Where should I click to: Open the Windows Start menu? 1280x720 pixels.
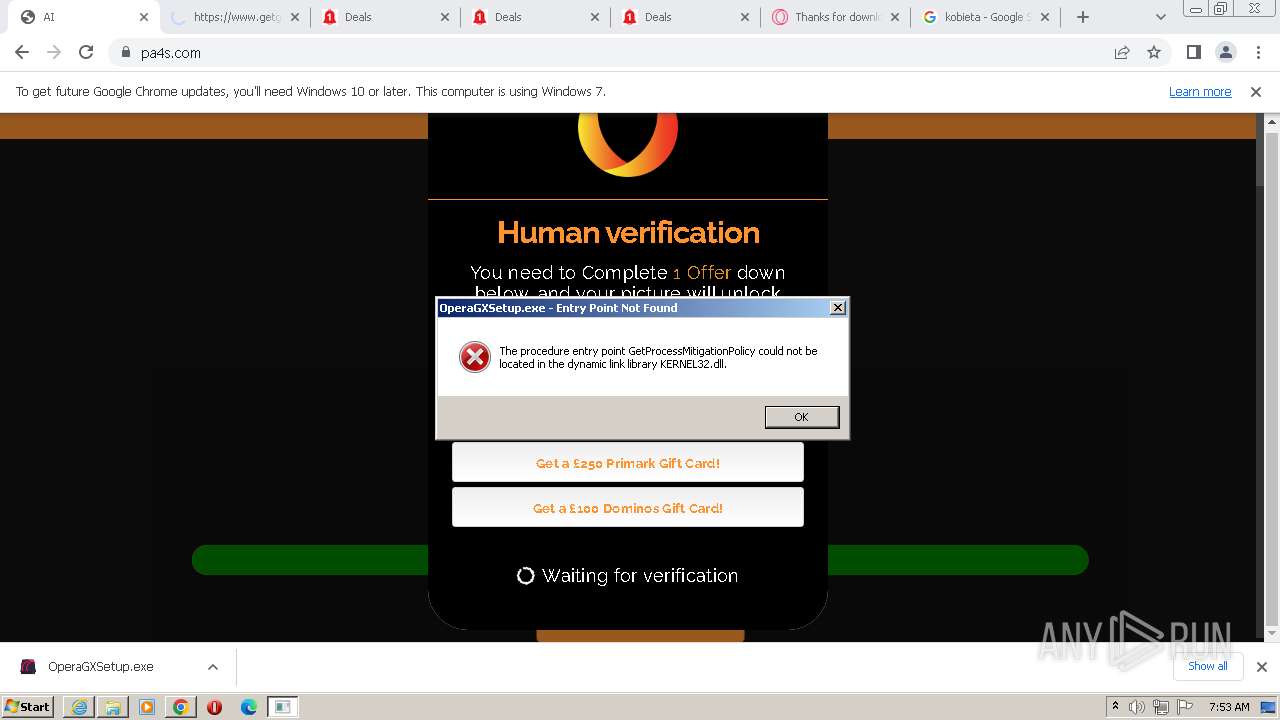[x=27, y=706]
